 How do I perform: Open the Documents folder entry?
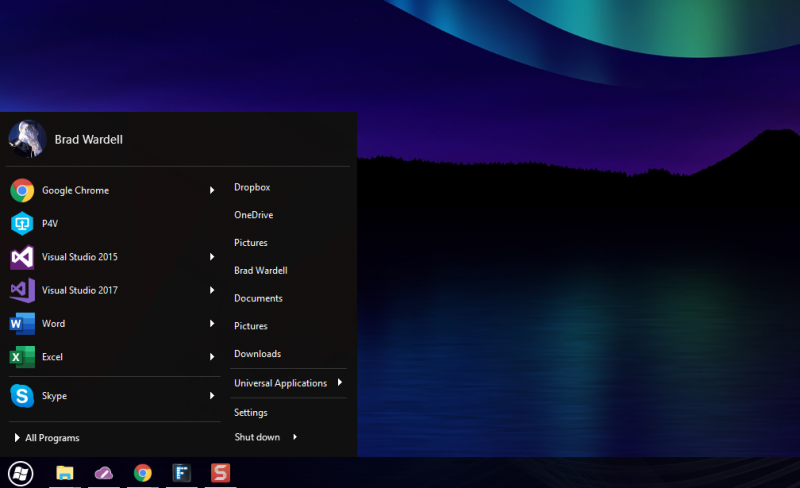coord(258,298)
